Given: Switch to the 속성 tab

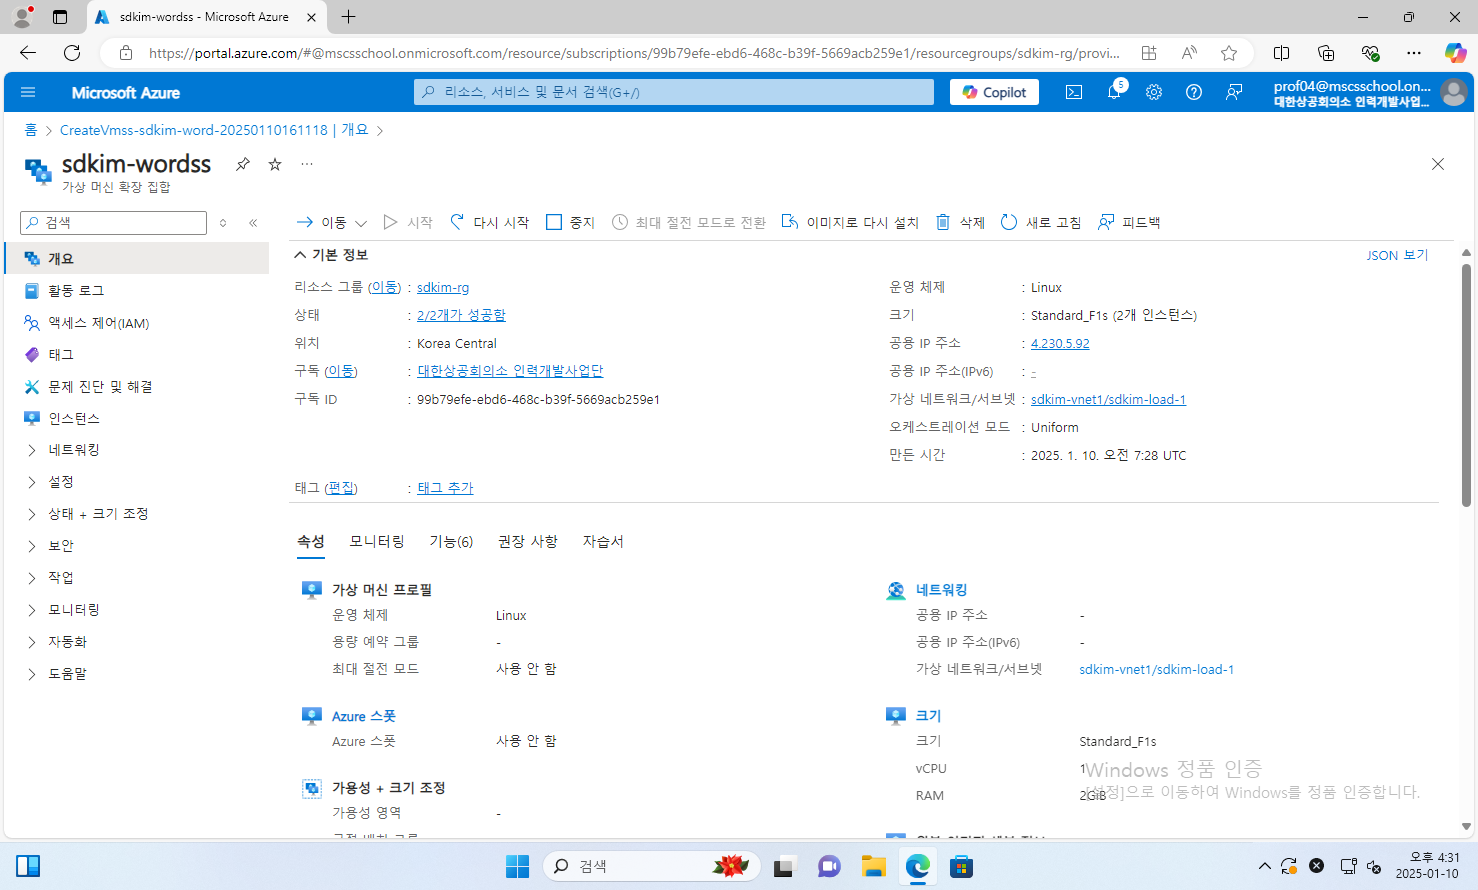Looking at the screenshot, I should click(x=311, y=541).
